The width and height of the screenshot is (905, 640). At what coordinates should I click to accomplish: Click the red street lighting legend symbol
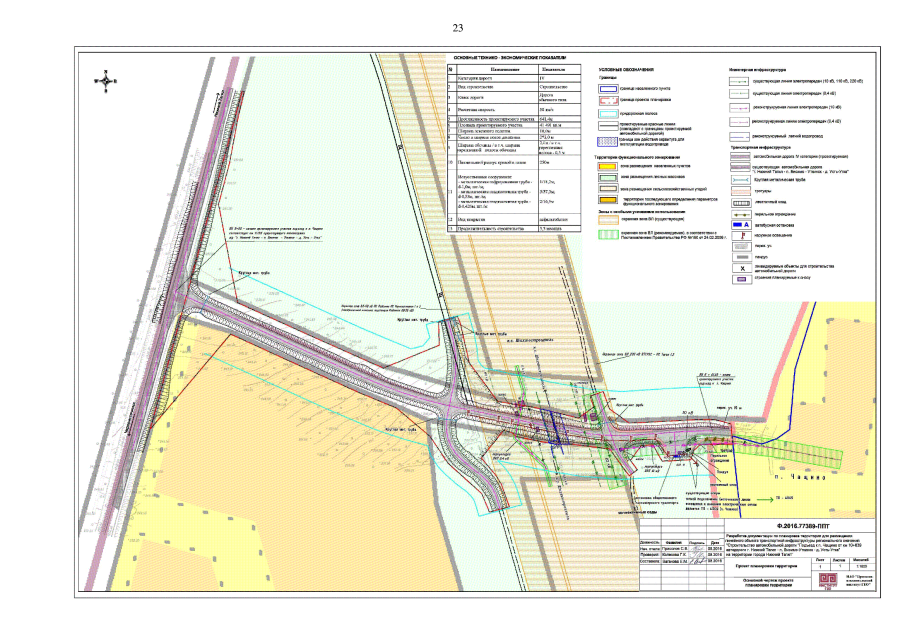(741, 237)
